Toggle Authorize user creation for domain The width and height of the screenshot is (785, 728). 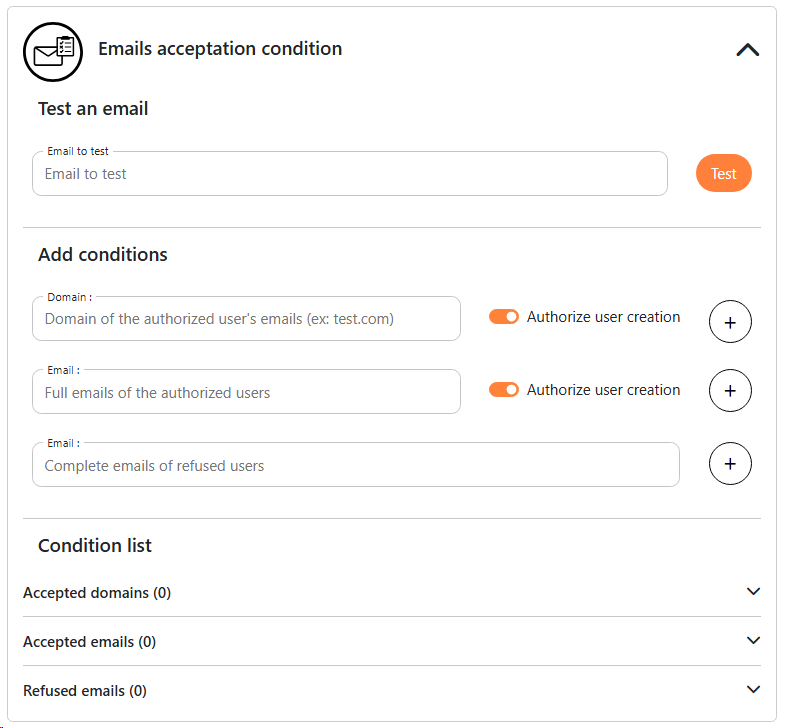504,317
